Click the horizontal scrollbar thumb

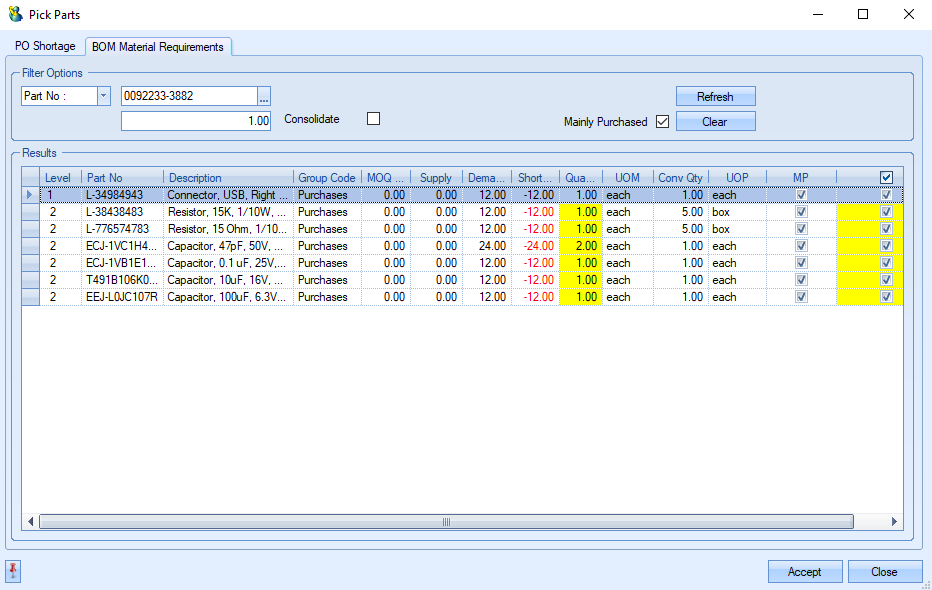pos(446,522)
